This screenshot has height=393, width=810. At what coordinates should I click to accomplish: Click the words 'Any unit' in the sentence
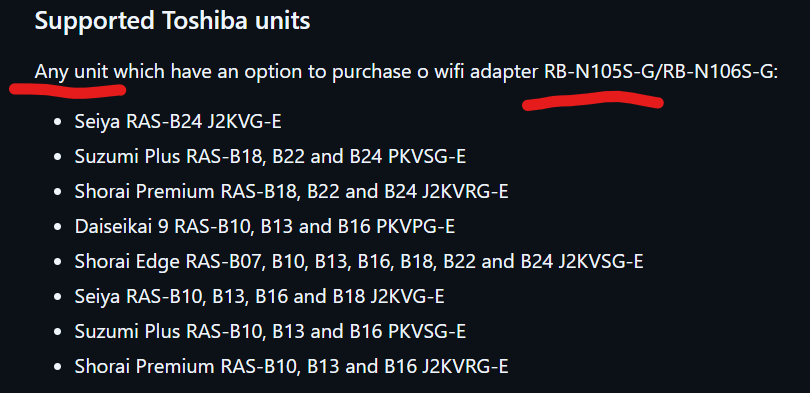72,72
